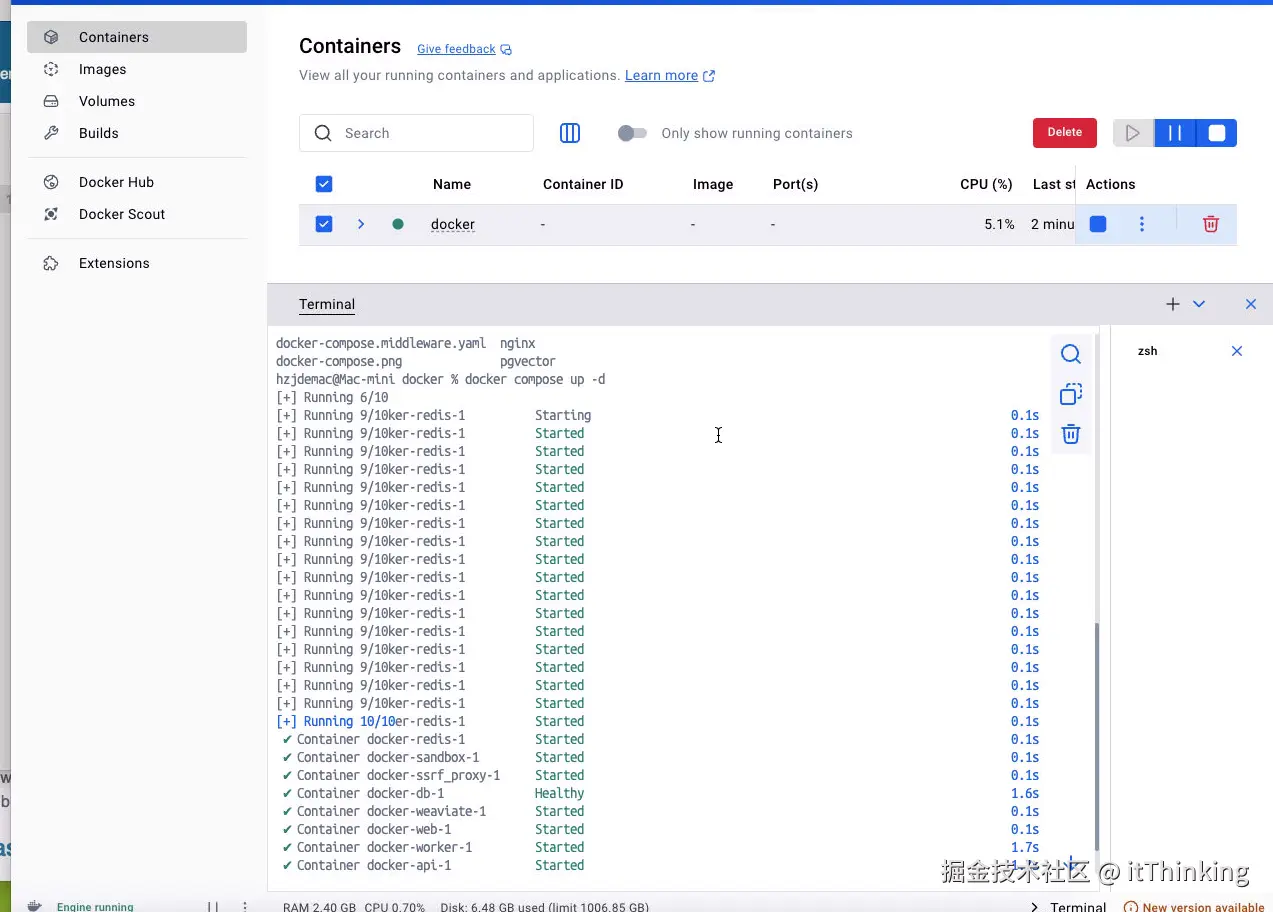Expand the docker compose stack row
The image size is (1273, 912).
click(x=361, y=224)
